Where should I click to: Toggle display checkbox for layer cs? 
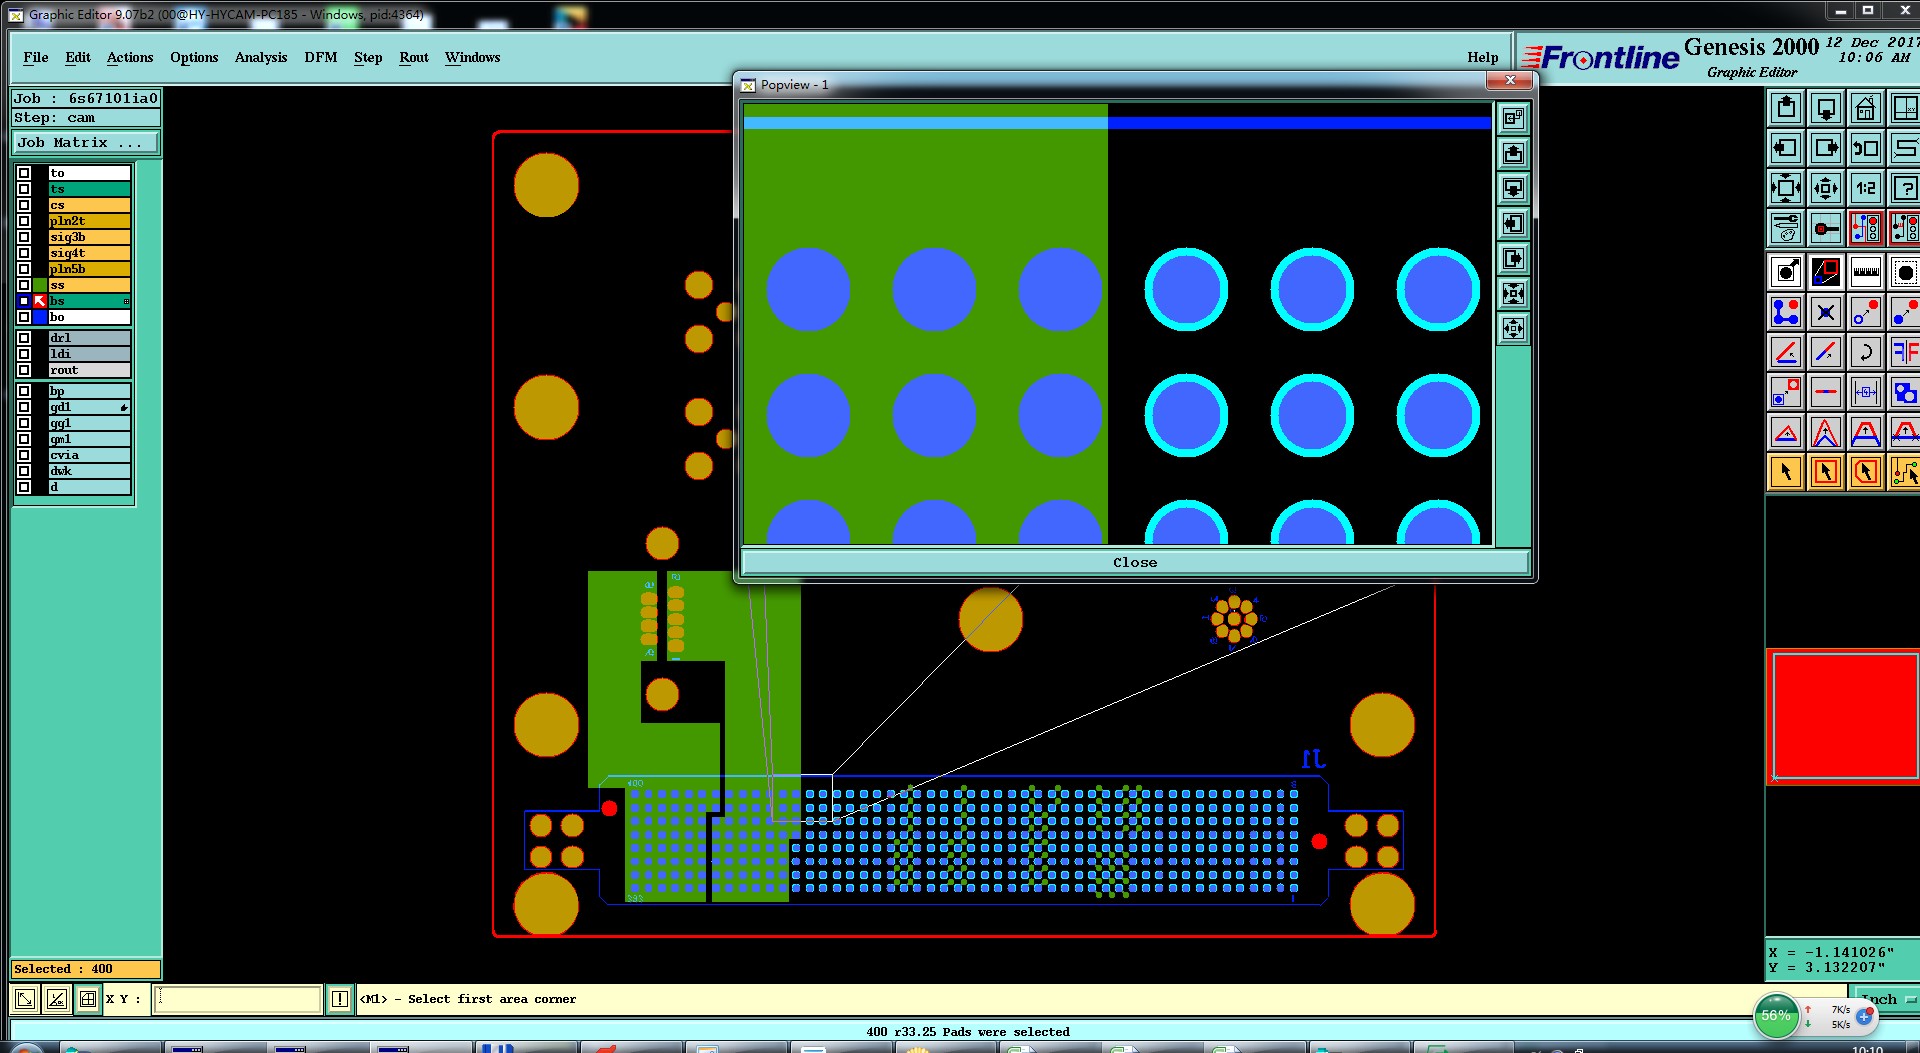coord(24,205)
